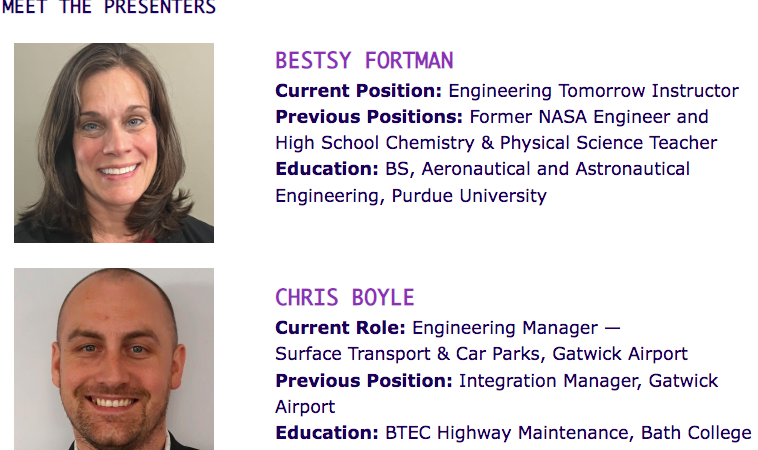Select the Chris Boyle name heading
The image size is (758, 450).
click(x=344, y=298)
